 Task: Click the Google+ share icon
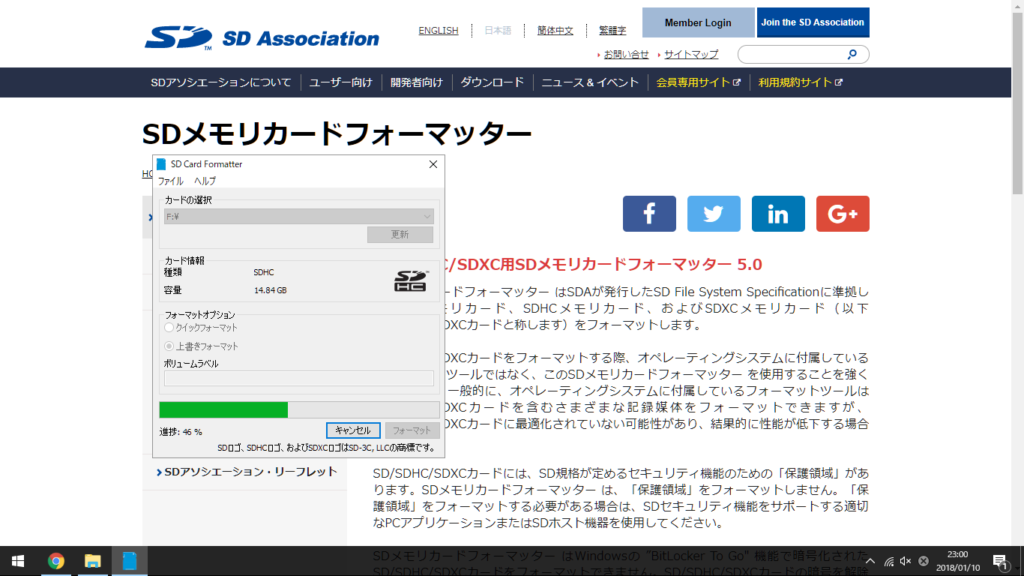842,214
